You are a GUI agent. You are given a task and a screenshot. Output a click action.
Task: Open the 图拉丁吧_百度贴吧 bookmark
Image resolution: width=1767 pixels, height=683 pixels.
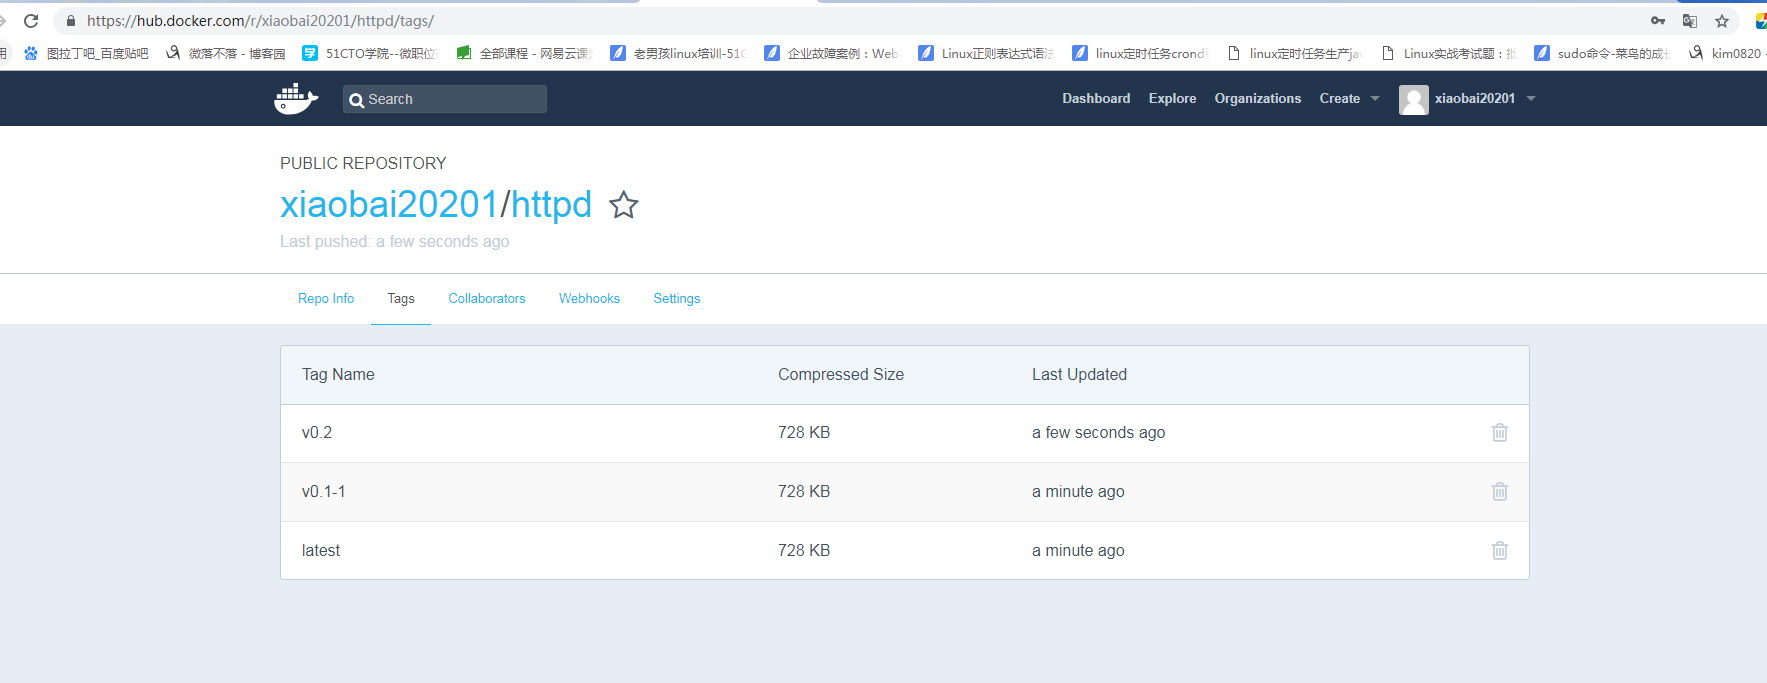pyautogui.click(x=86, y=53)
